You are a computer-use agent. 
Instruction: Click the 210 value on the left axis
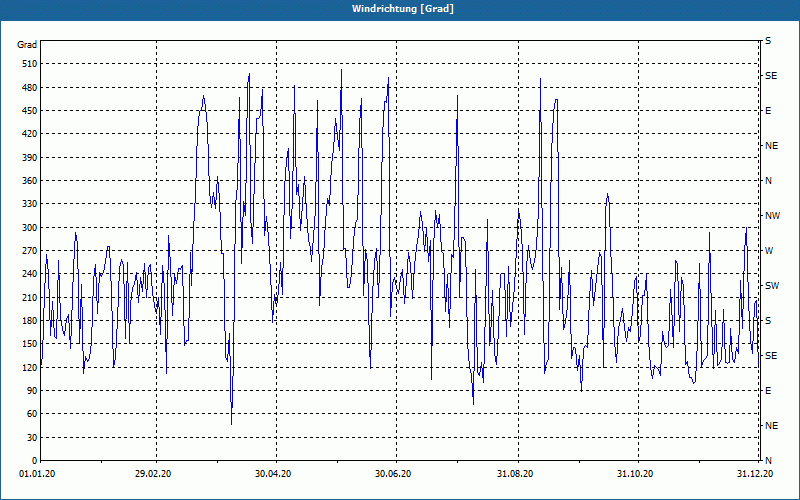click(x=31, y=297)
